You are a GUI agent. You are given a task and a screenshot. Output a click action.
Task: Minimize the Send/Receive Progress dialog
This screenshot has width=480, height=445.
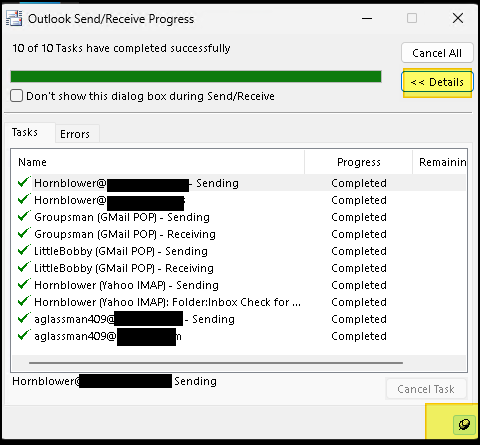point(367,18)
